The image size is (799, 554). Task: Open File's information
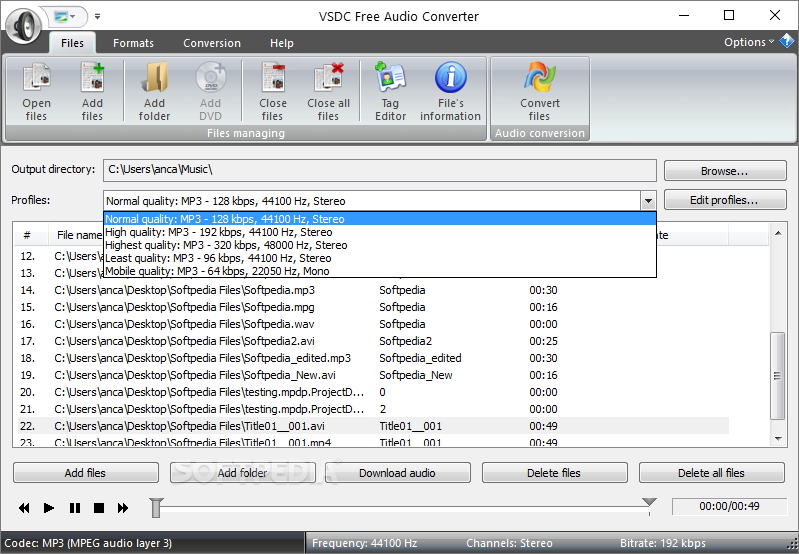[450, 92]
